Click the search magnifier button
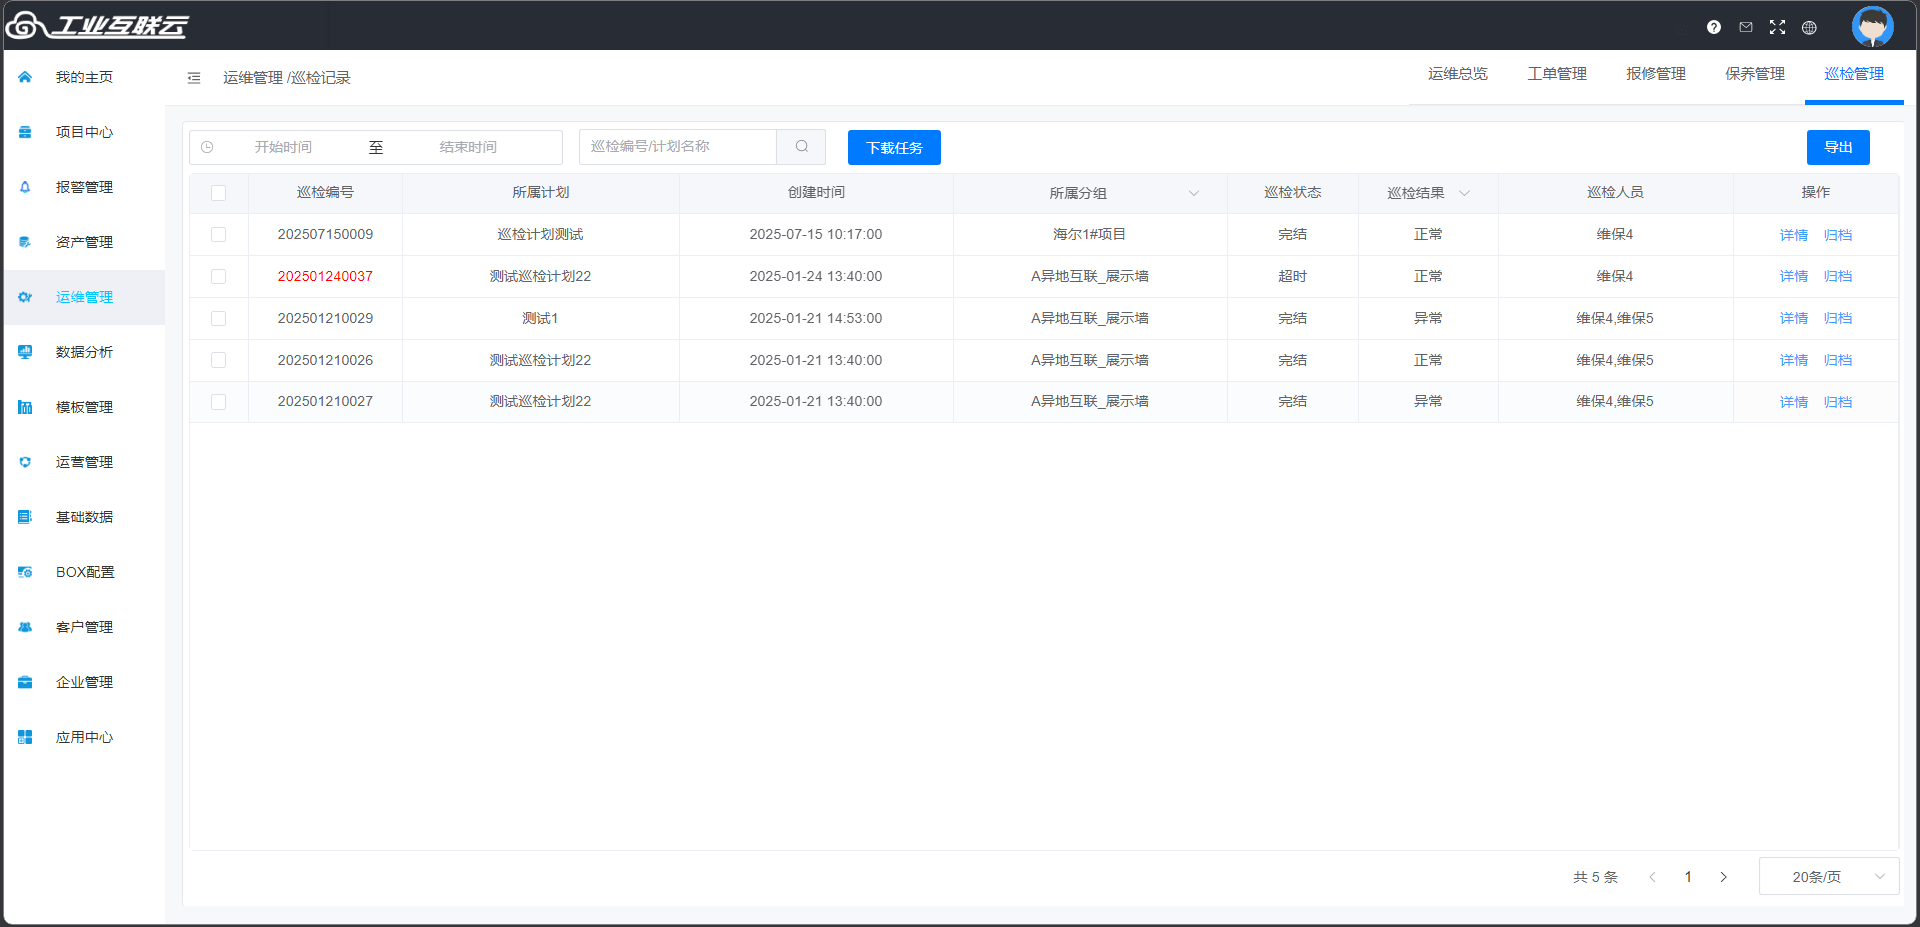Viewport: 1920px width, 927px height. [801, 147]
